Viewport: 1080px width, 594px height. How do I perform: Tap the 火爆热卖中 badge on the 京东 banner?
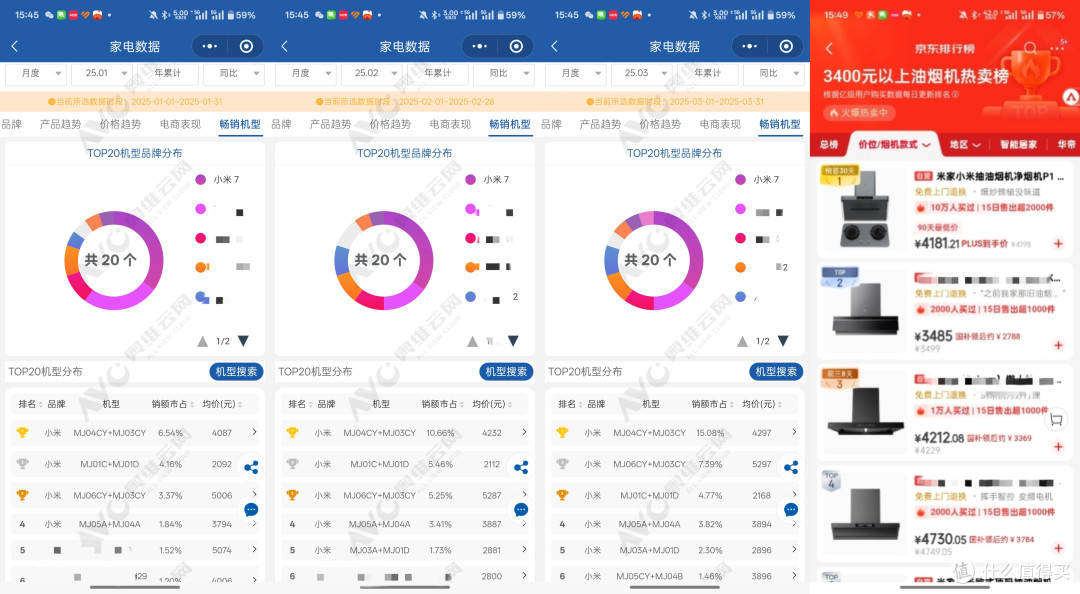pos(862,112)
